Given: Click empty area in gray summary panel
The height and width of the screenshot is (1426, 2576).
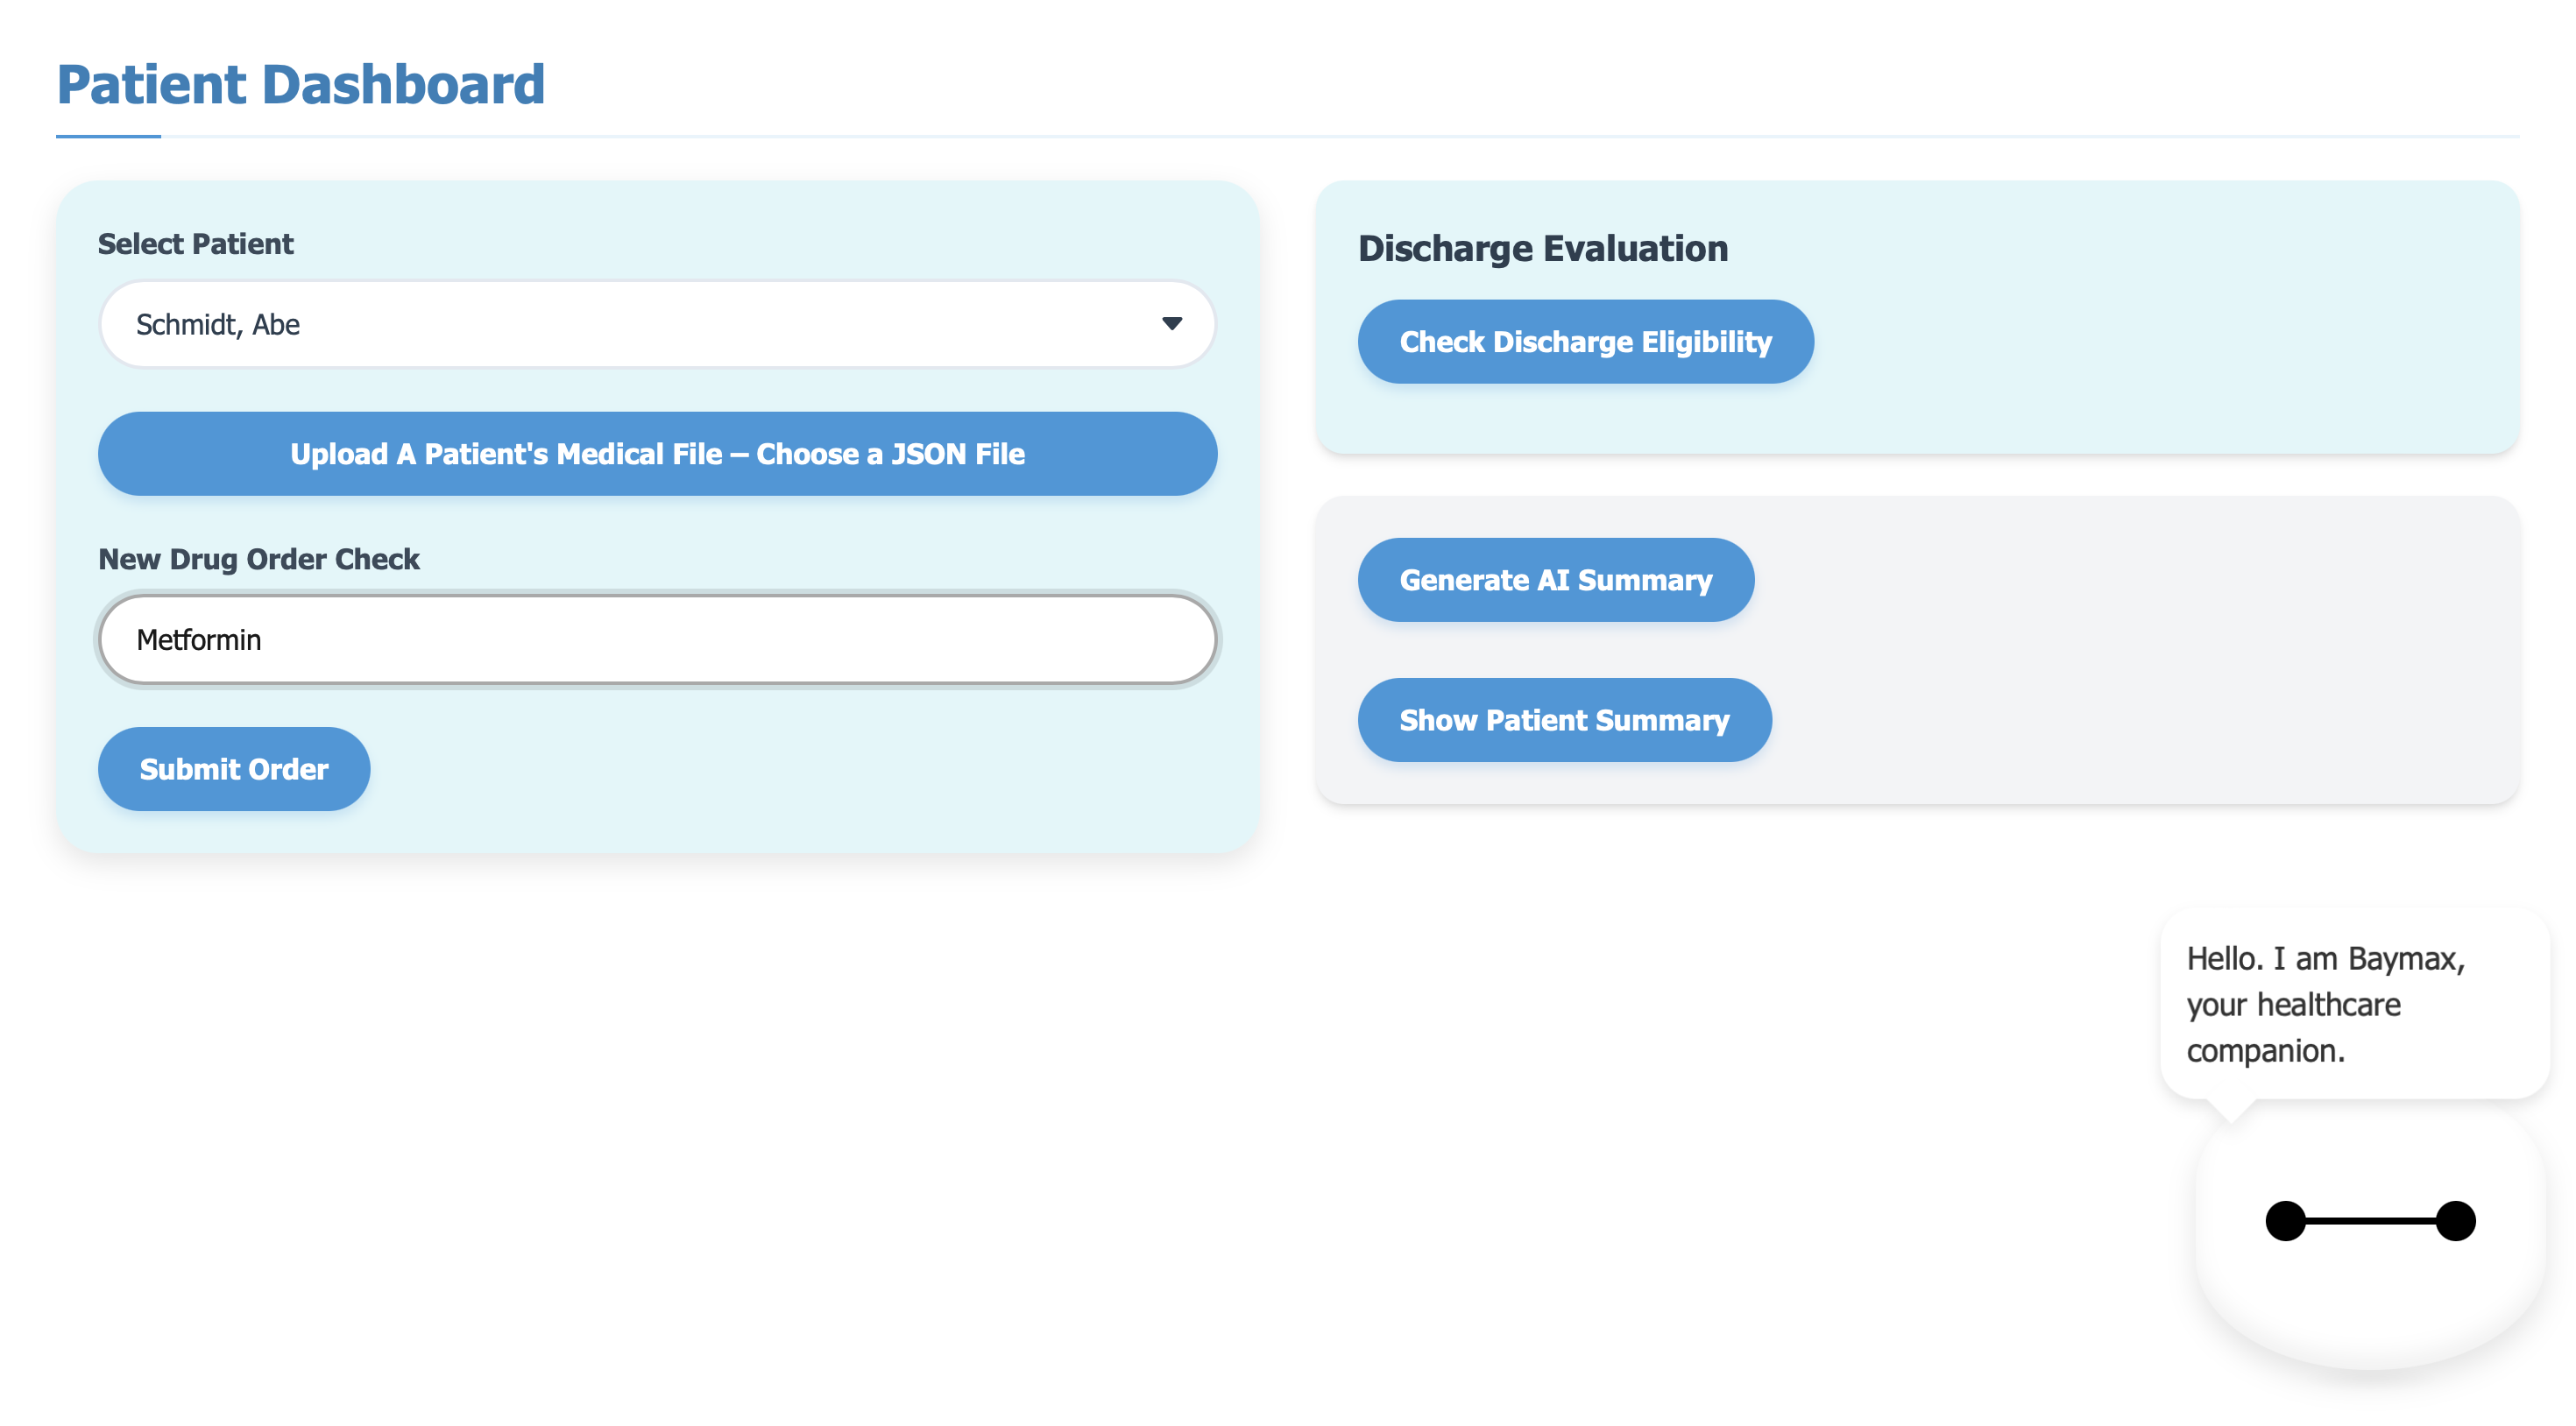Looking at the screenshot, I should click(2150, 650).
